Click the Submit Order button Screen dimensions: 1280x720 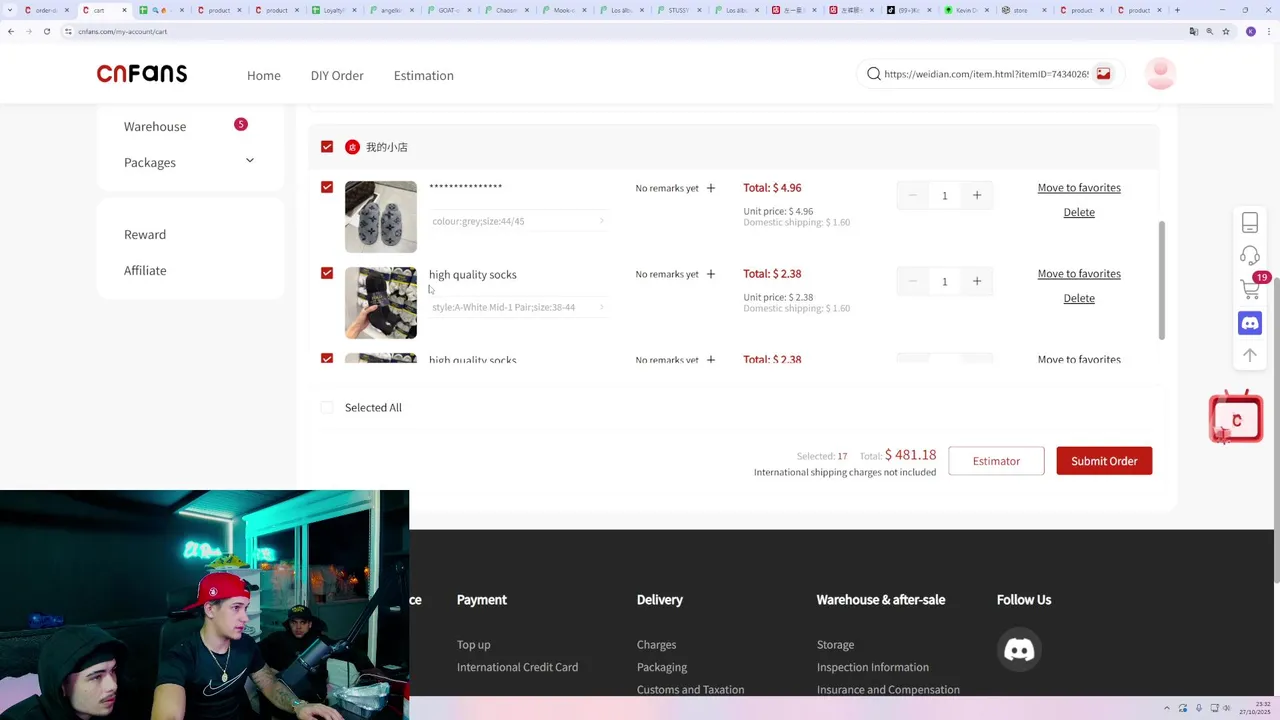click(x=1104, y=461)
